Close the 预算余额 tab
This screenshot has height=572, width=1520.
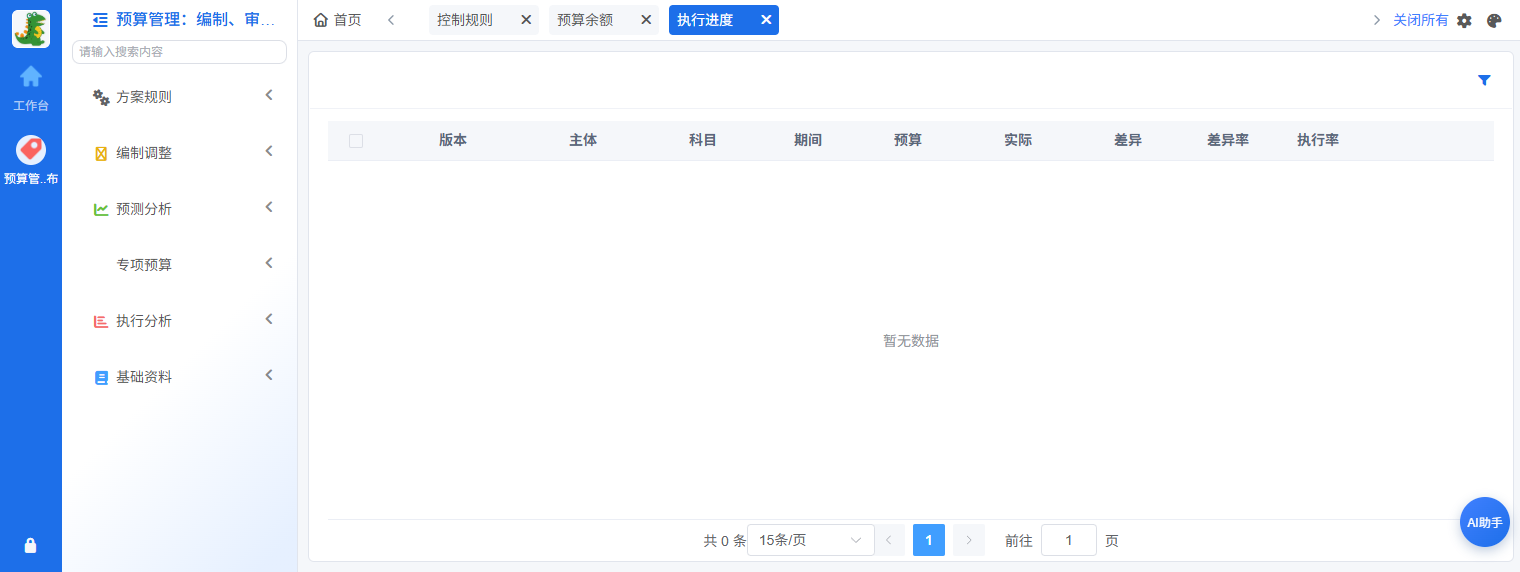pos(646,20)
